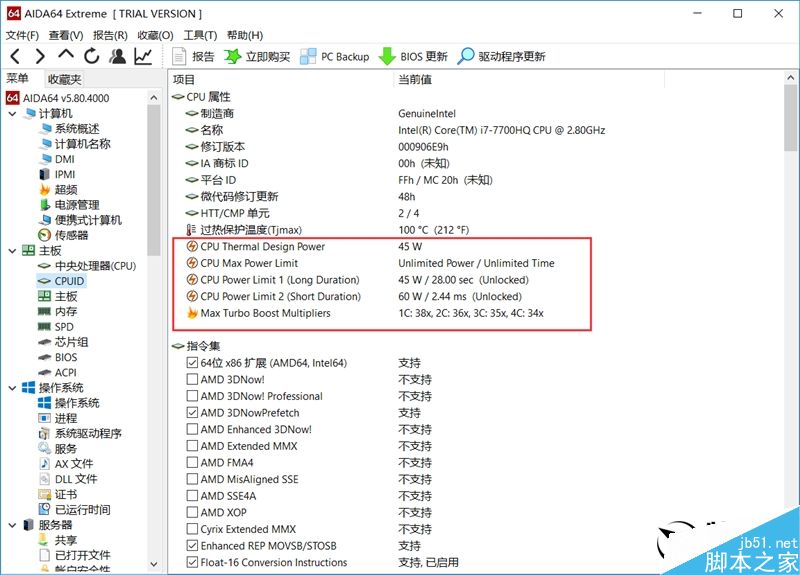Screen dimensions: 800x575
Task: Open the 工具(T) menu
Action: (200, 35)
